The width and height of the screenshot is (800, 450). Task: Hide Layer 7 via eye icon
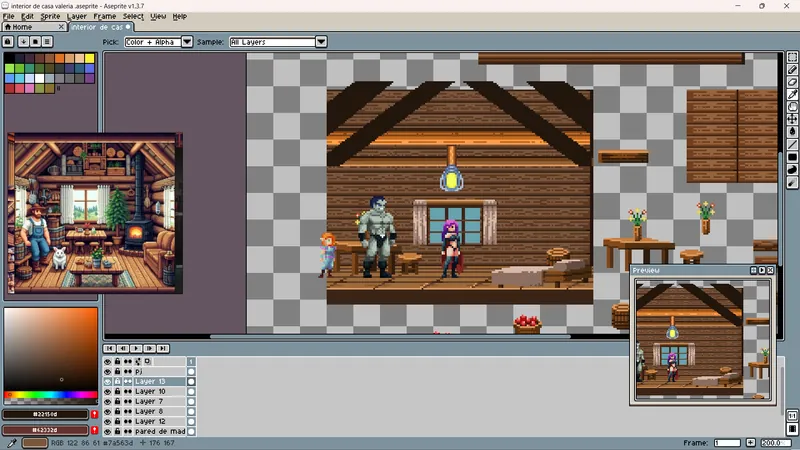point(108,402)
